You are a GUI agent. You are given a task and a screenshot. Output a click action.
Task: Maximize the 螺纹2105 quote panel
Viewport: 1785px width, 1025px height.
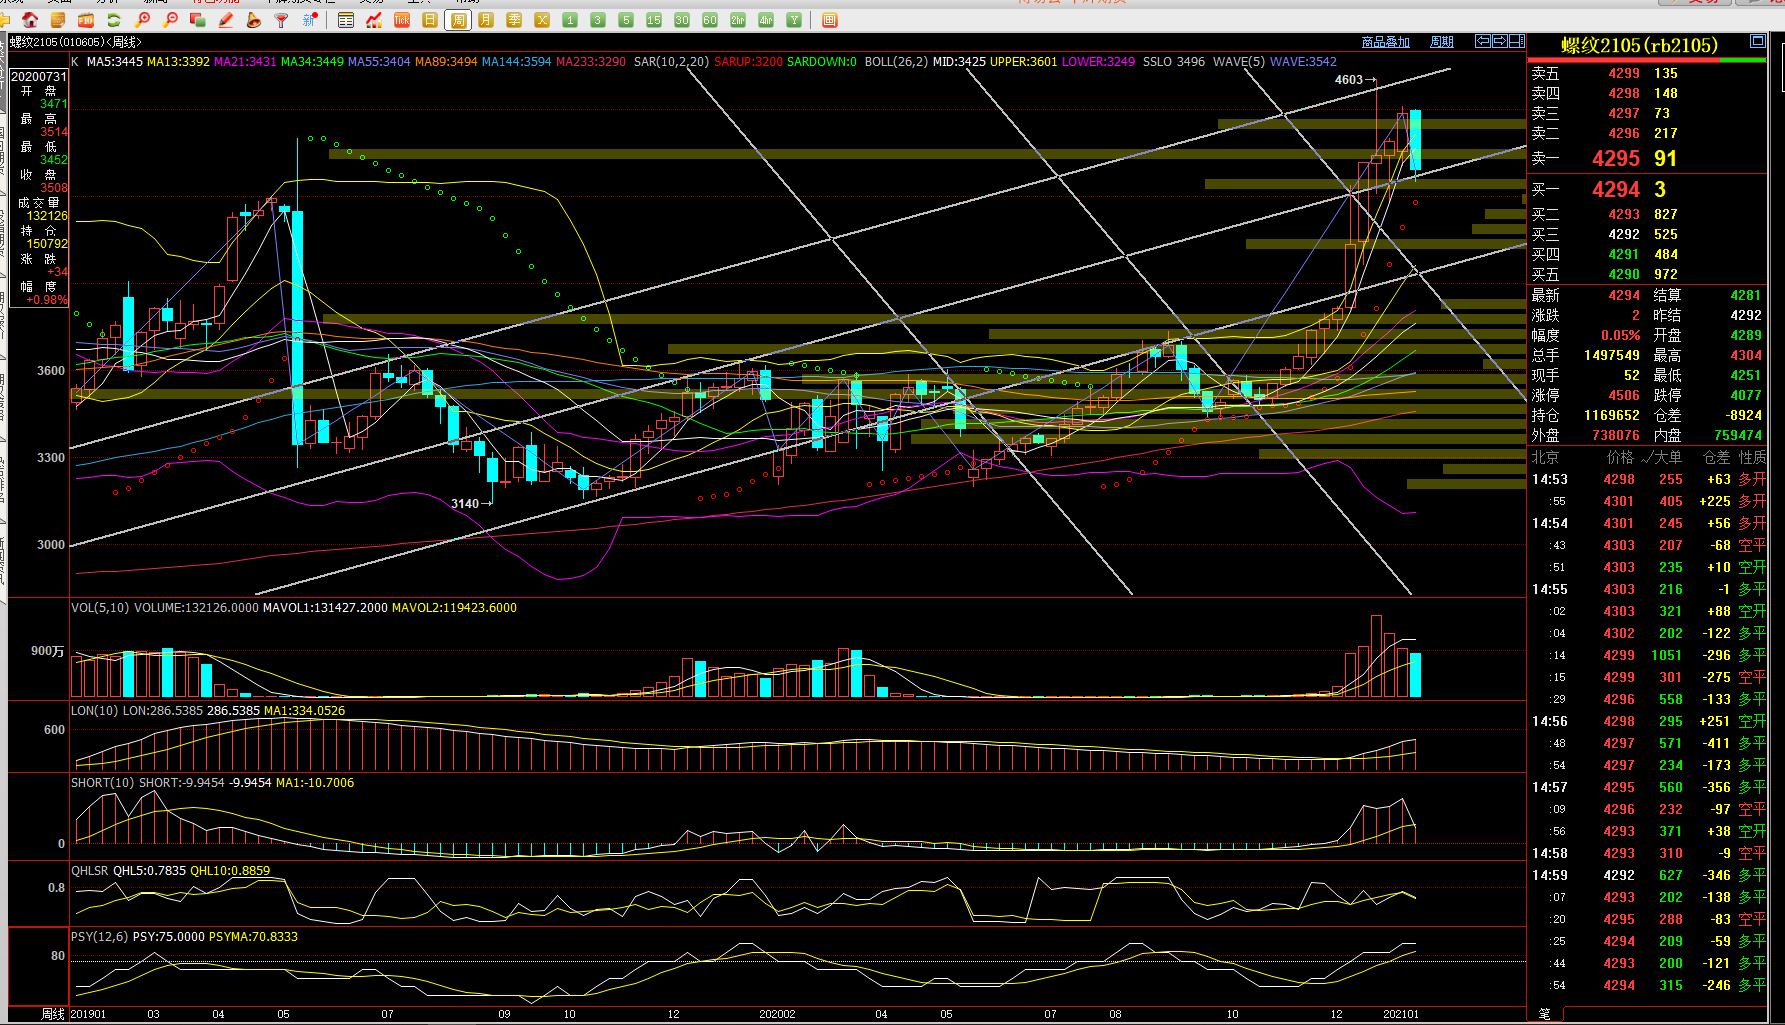(1757, 41)
